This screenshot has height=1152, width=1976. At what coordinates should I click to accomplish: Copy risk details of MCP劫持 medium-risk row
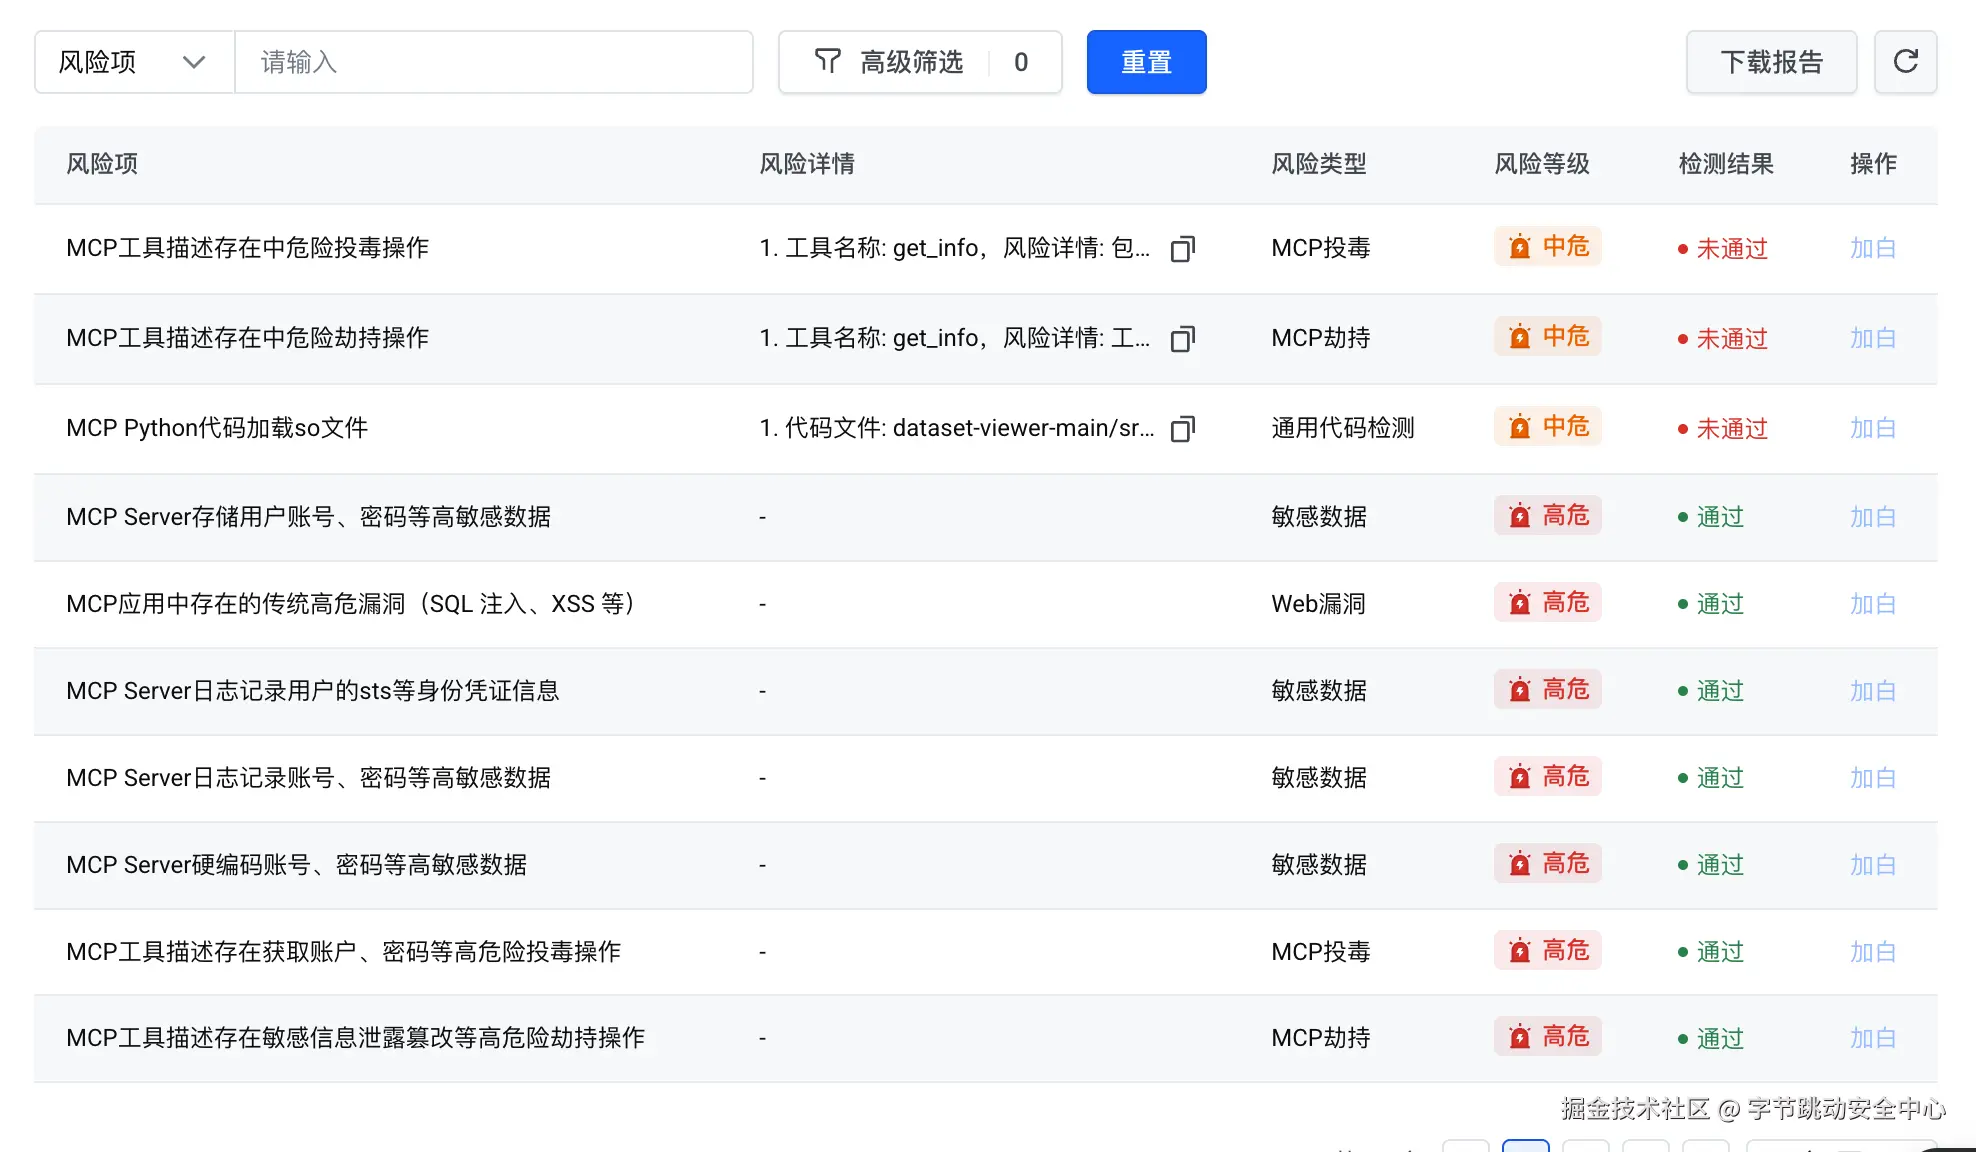pyautogui.click(x=1183, y=339)
